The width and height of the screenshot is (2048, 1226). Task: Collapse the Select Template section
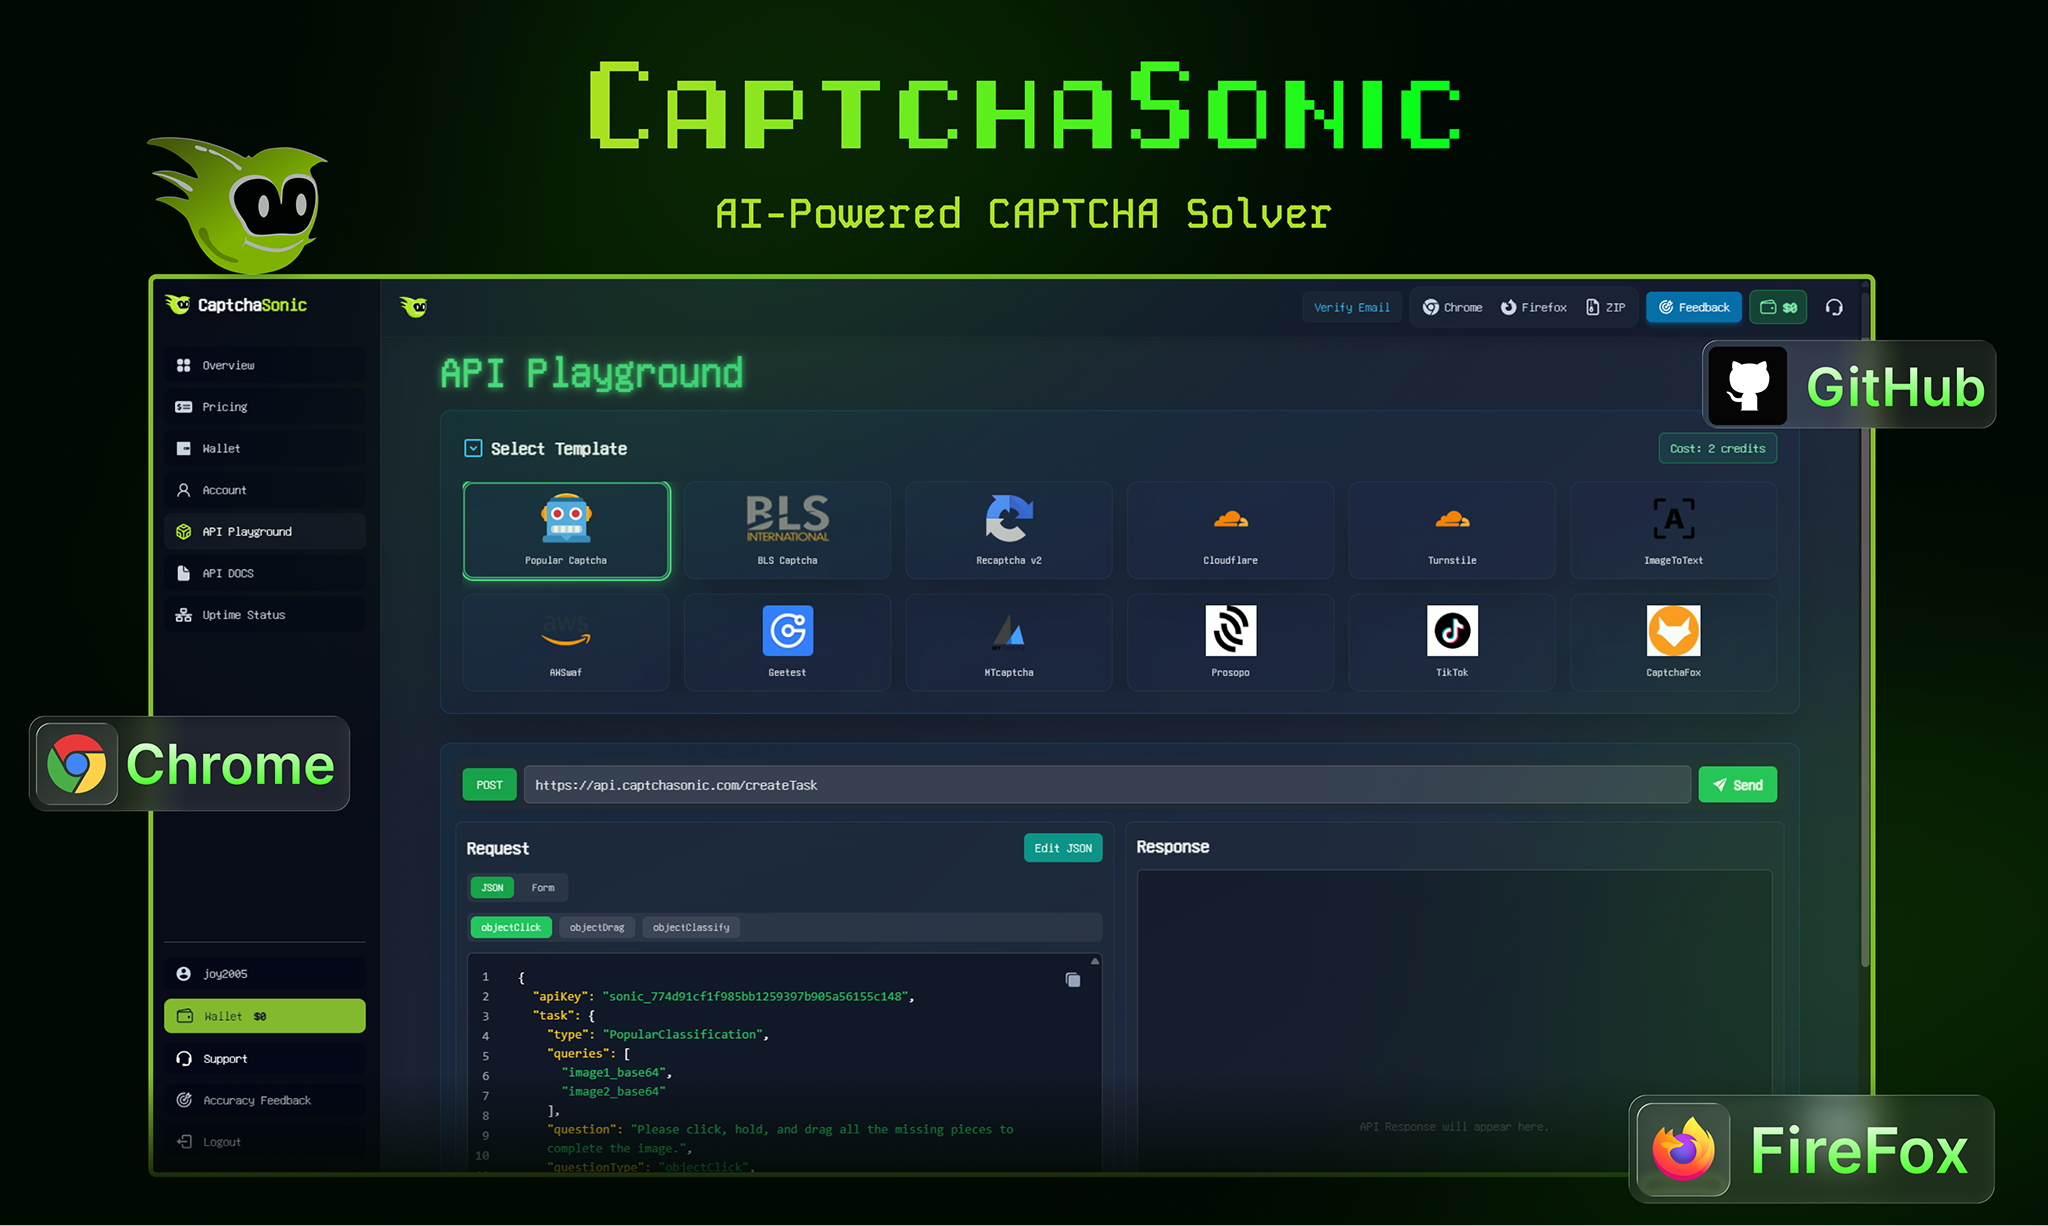click(473, 449)
